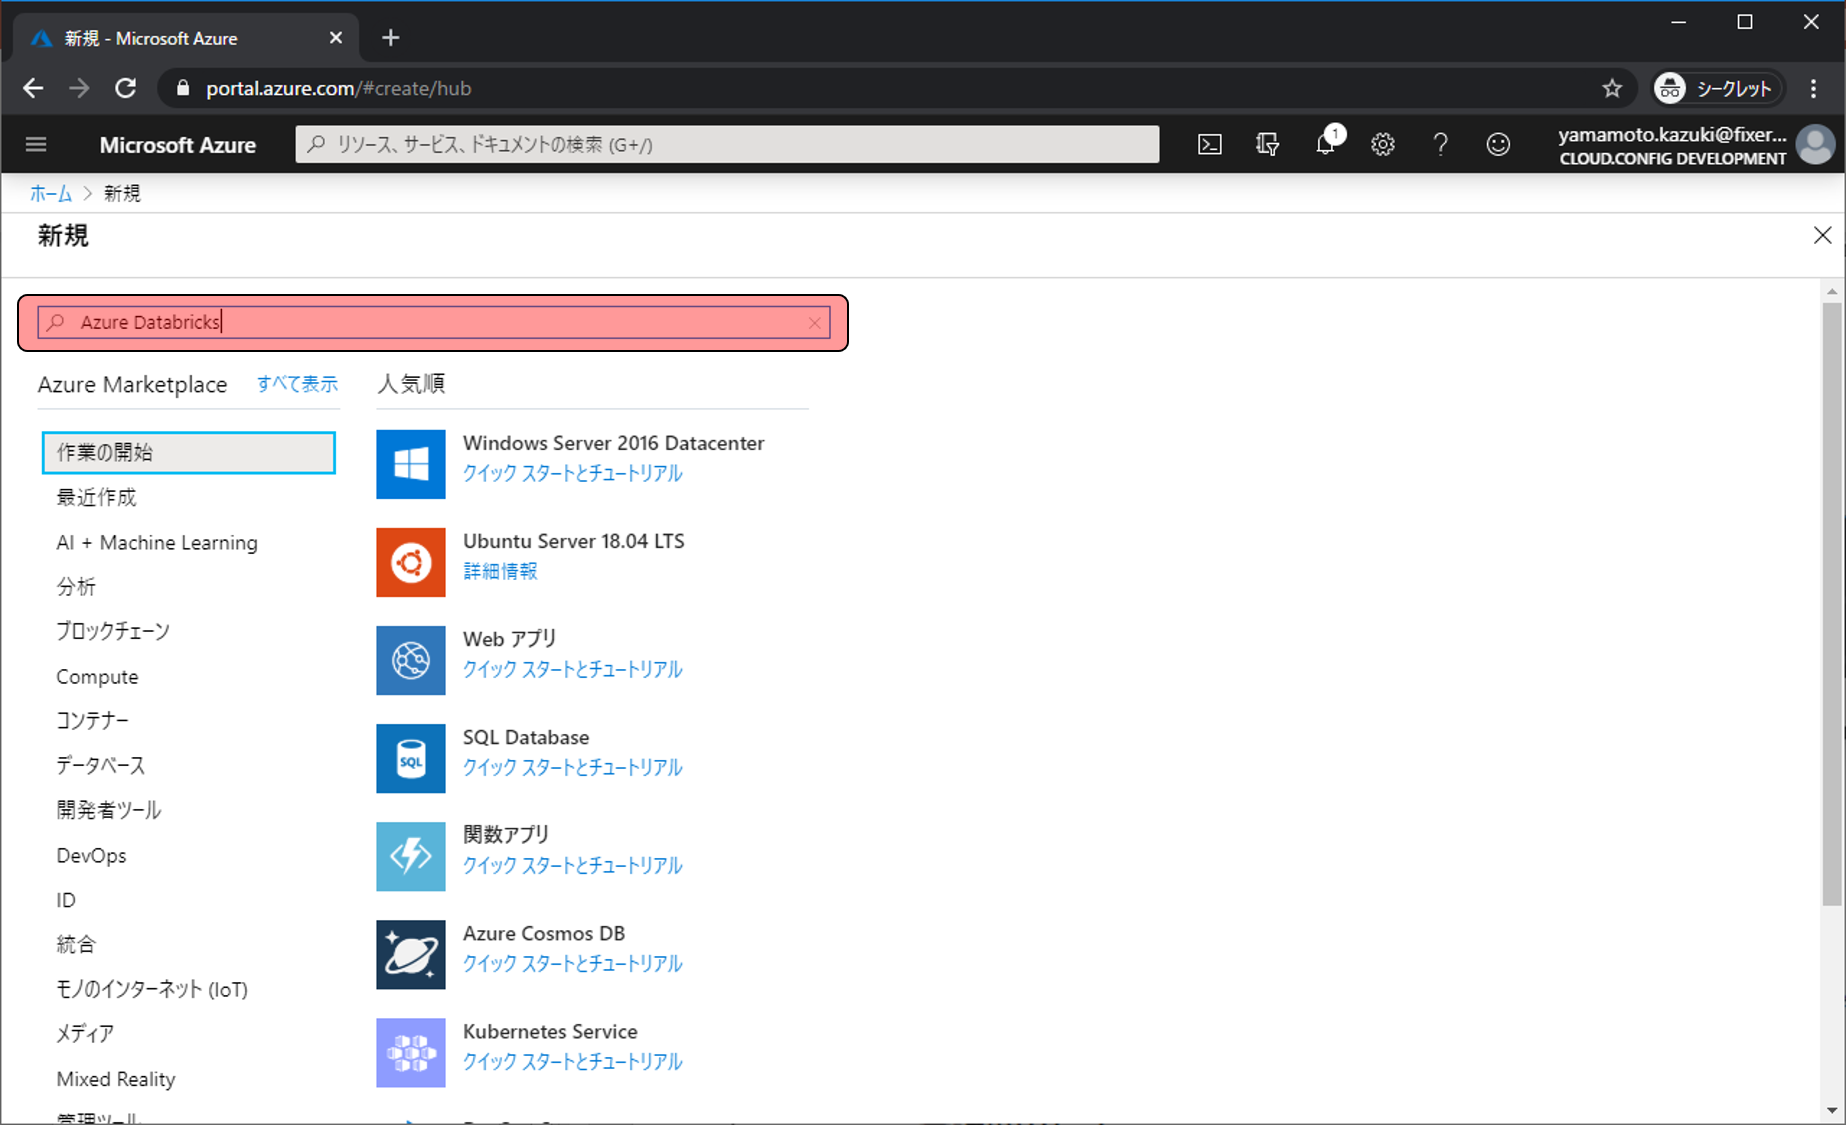This screenshot has height=1125, width=1846.
Task: Open Azure Cloud Shell icon
Action: tap(1209, 145)
